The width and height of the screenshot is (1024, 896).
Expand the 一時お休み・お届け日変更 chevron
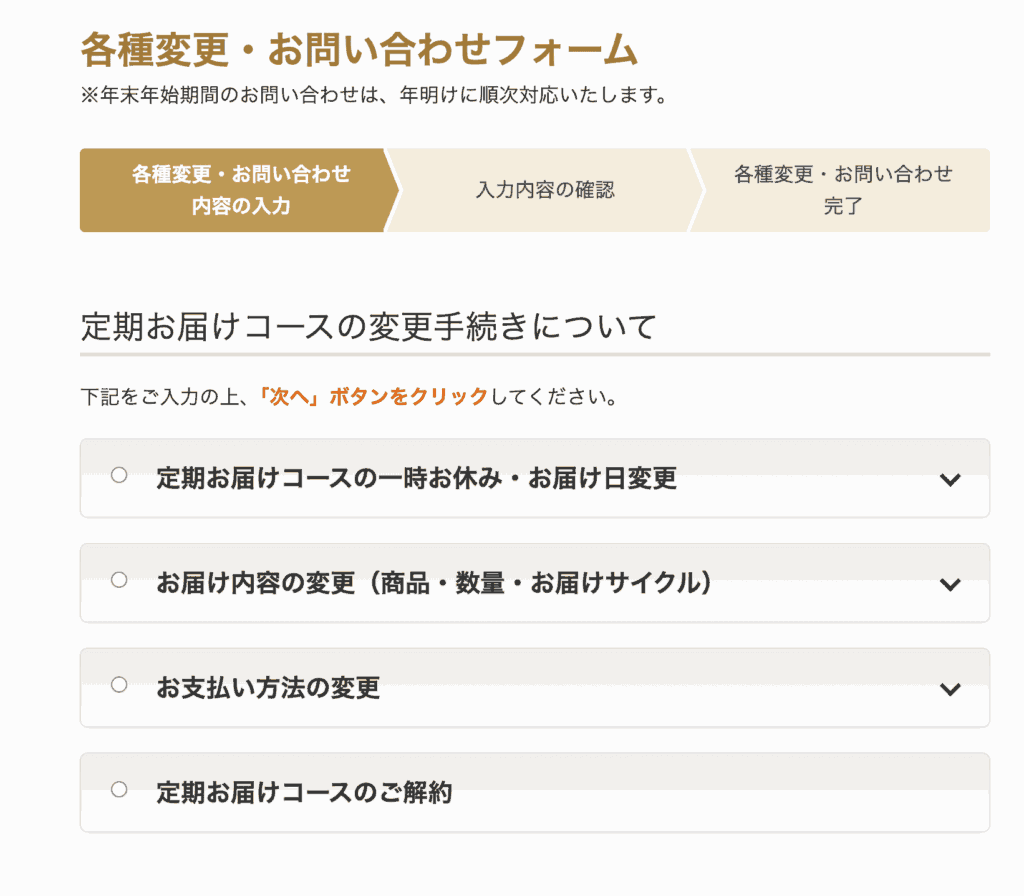click(x=950, y=479)
